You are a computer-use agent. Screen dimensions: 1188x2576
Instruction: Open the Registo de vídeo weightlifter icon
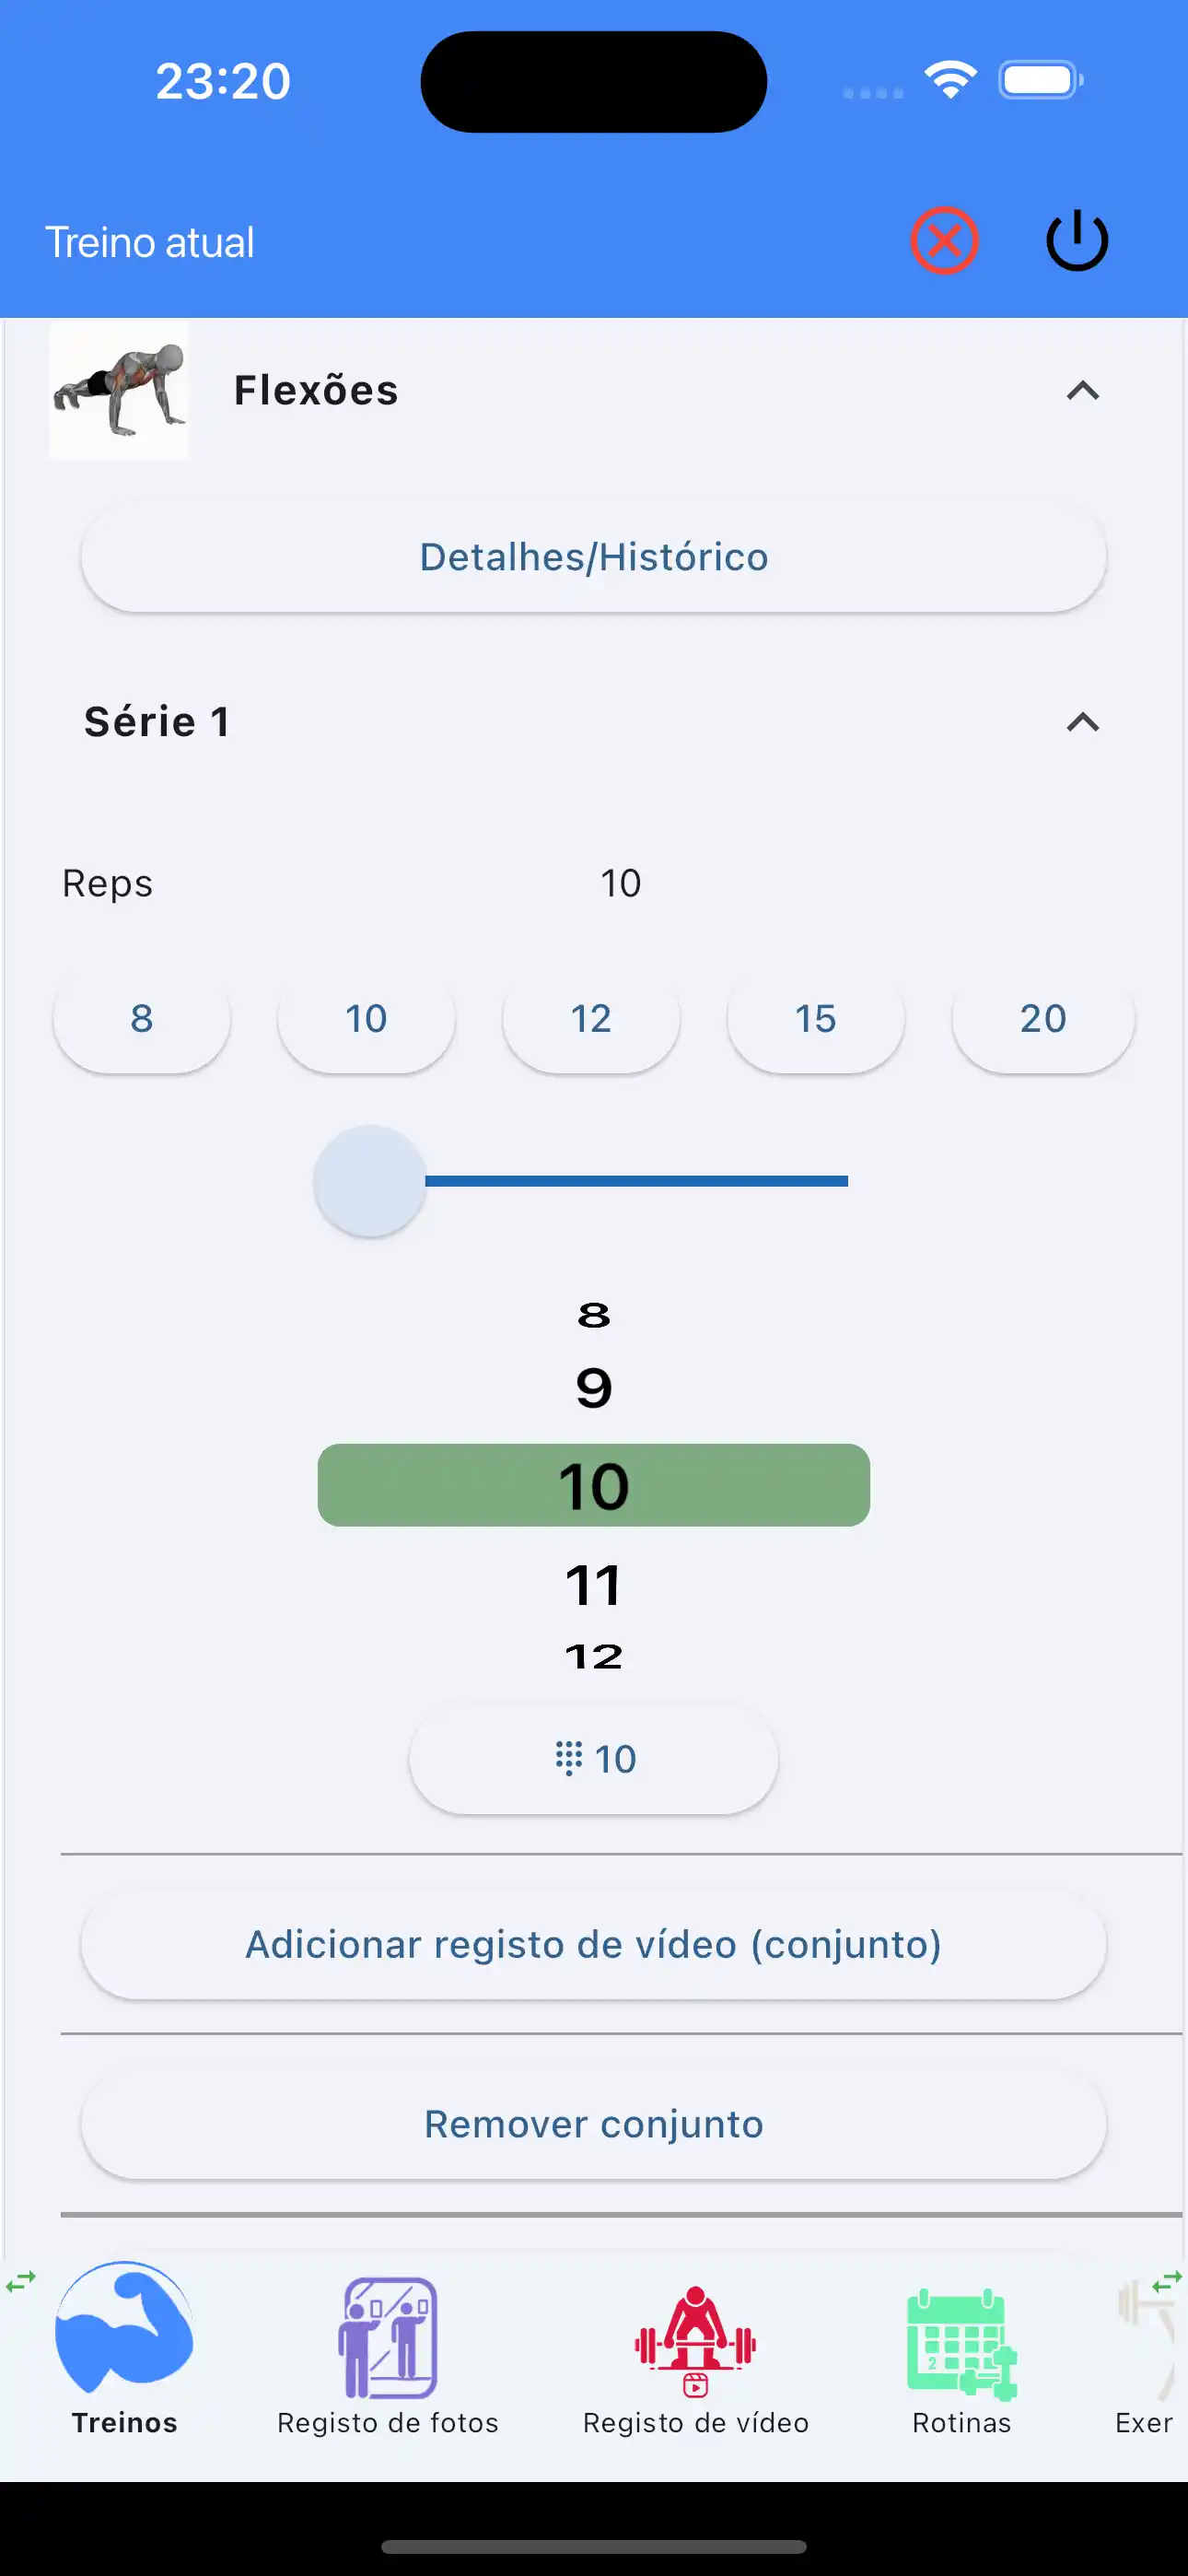(x=695, y=2340)
